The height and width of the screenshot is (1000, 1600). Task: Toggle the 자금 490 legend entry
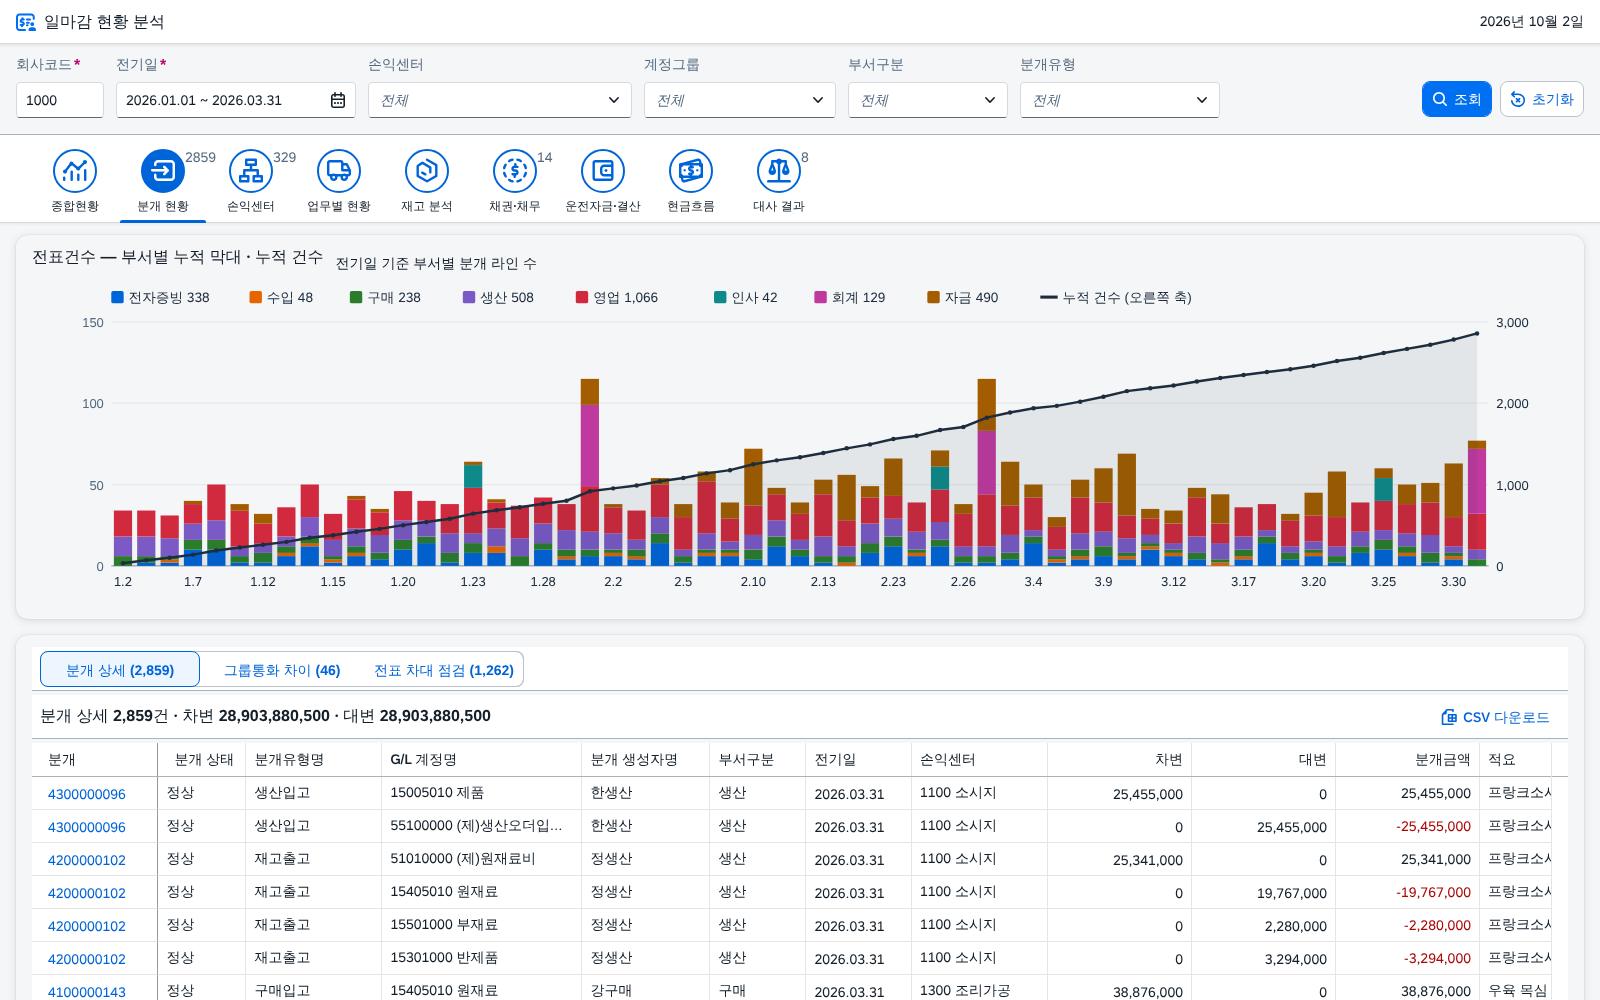(963, 297)
